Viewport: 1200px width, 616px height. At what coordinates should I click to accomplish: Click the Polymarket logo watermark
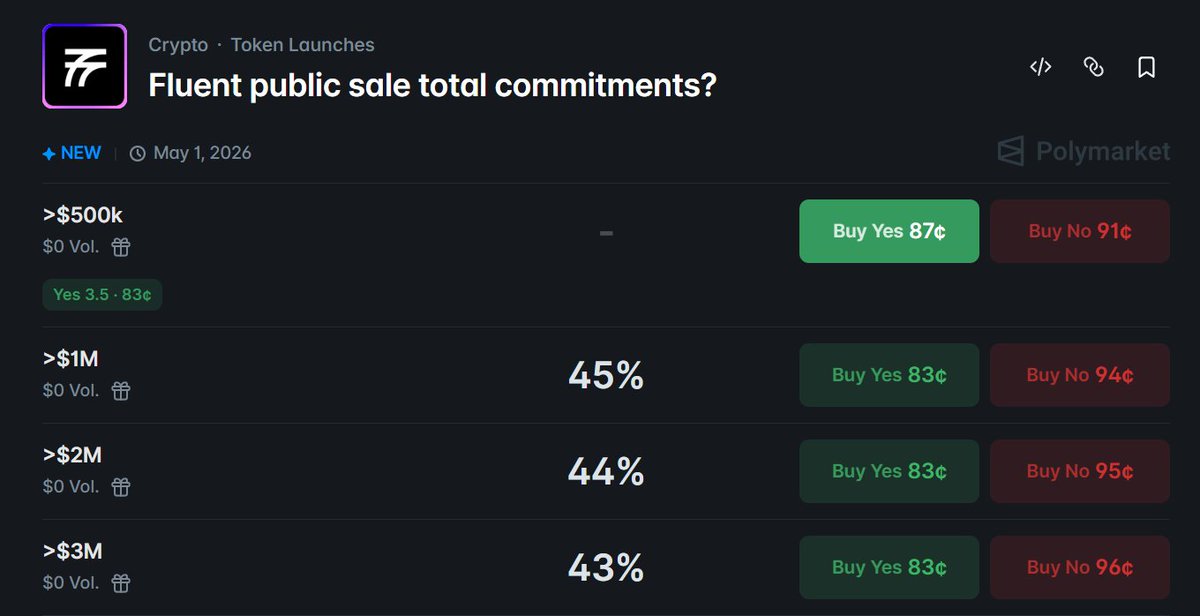[x=1084, y=152]
